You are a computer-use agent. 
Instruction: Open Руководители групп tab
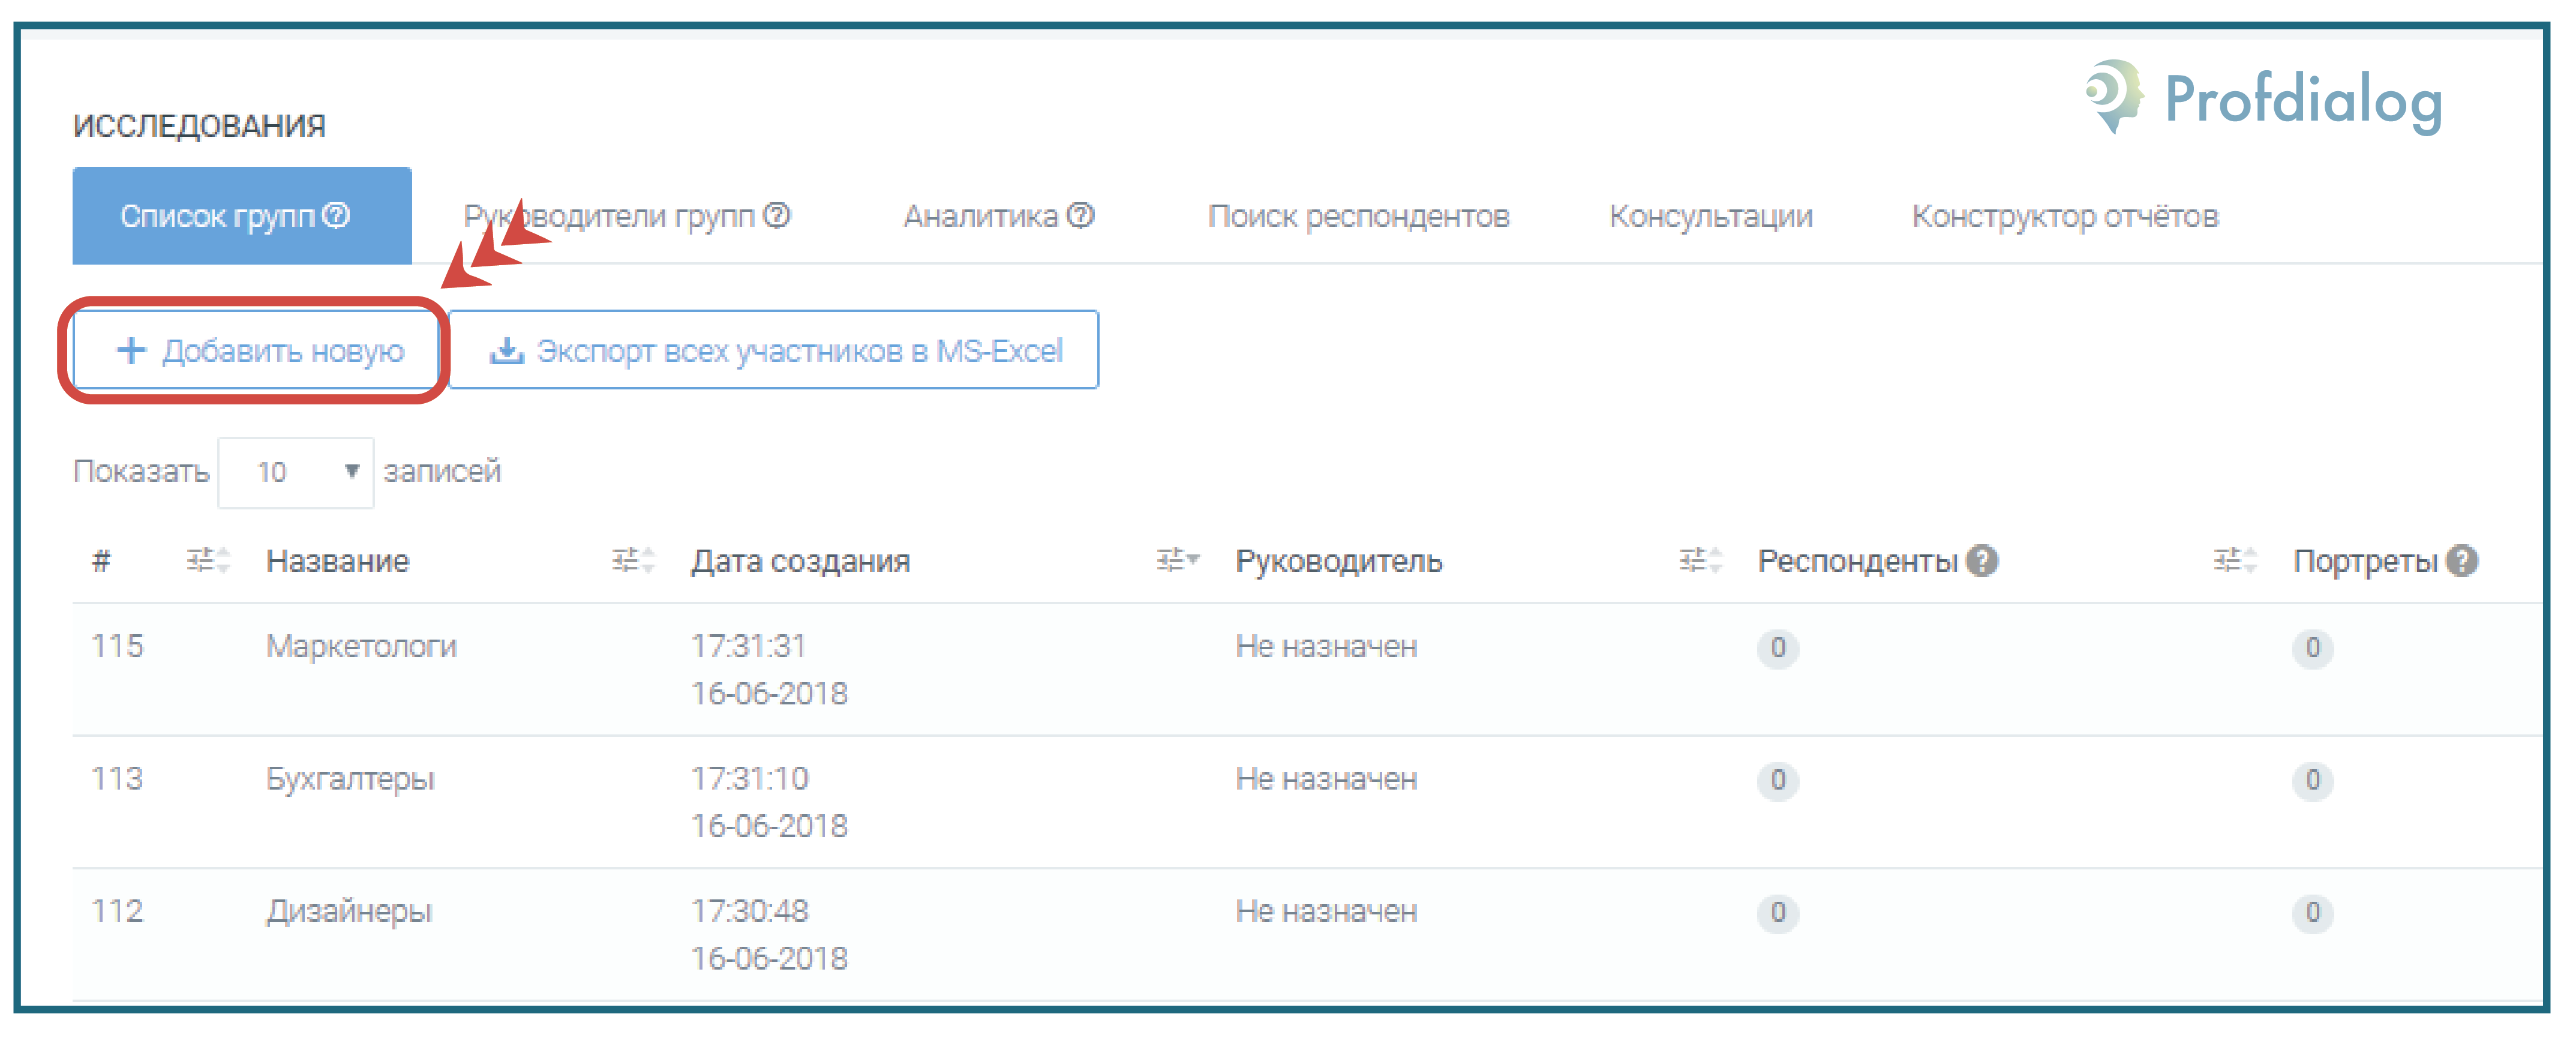point(627,216)
